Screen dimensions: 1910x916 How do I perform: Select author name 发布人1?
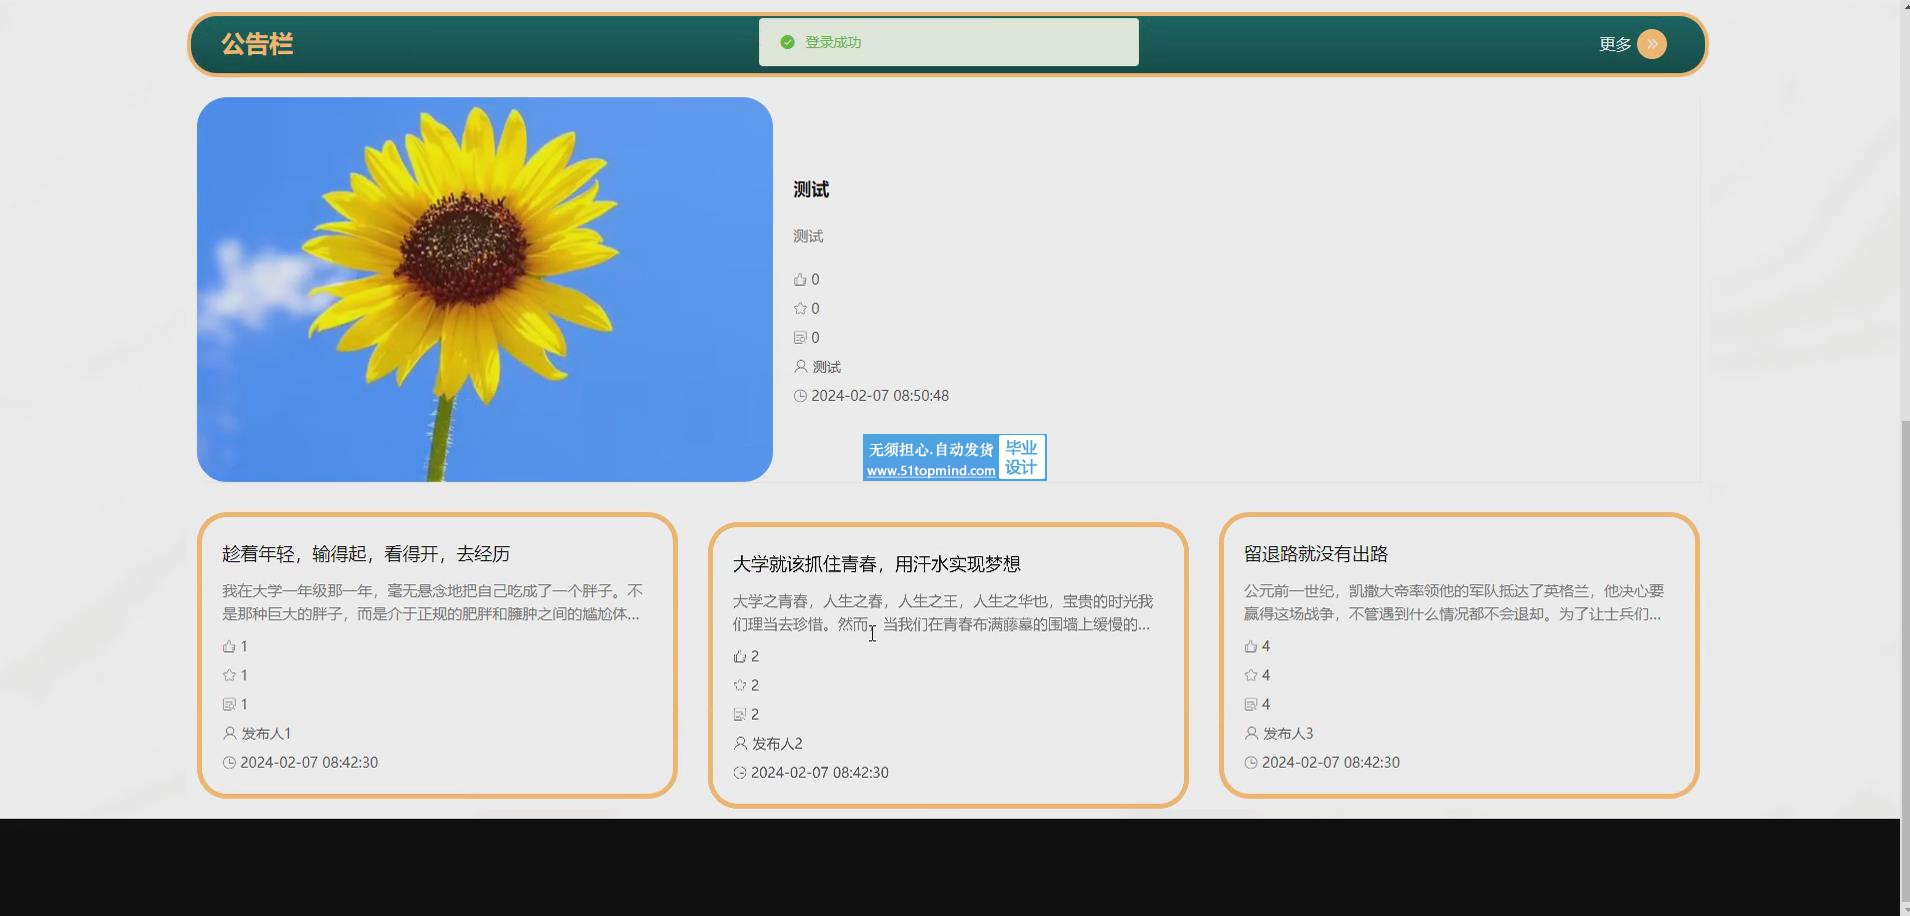[266, 734]
